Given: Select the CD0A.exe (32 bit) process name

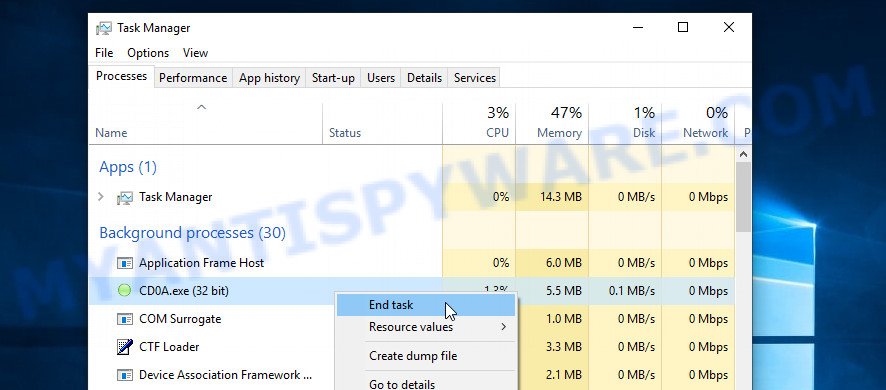Looking at the screenshot, I should click(184, 291).
